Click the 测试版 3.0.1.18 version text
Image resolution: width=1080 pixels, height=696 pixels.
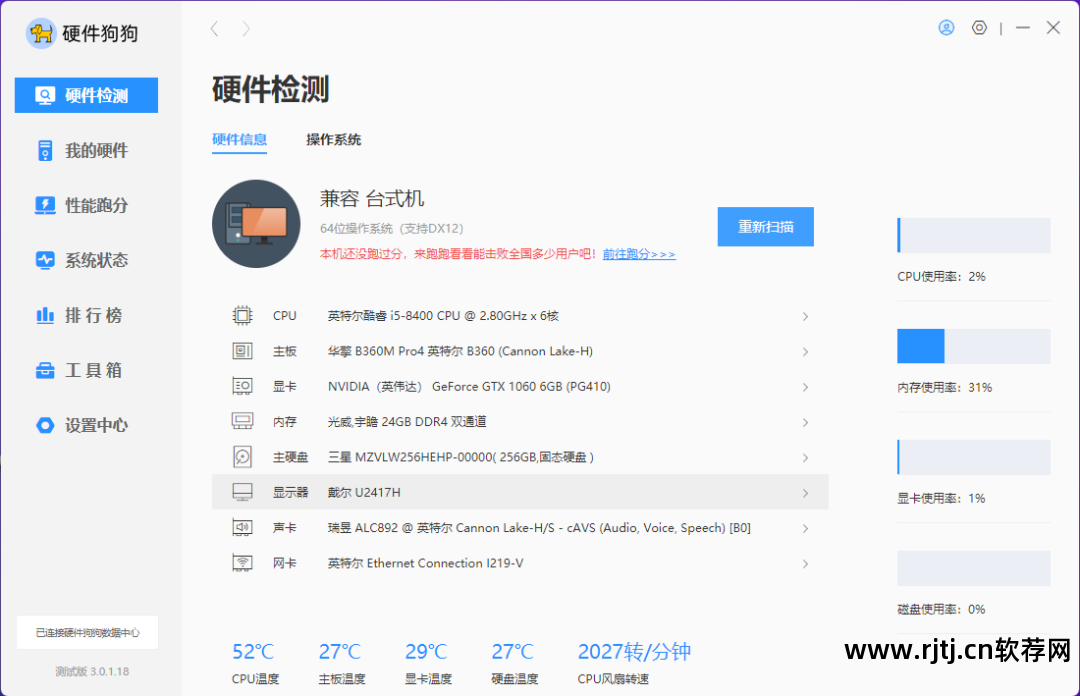[x=92, y=671]
